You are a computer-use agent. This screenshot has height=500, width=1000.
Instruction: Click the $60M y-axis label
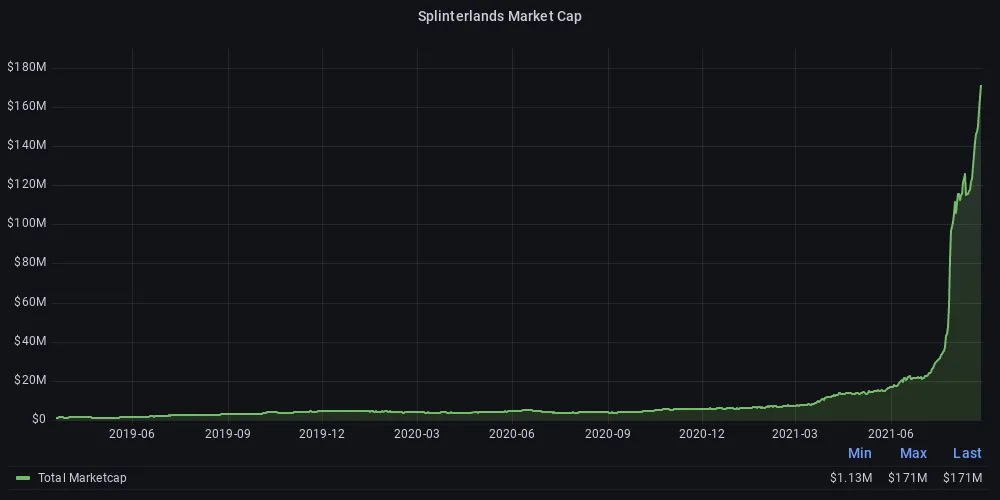coord(29,302)
